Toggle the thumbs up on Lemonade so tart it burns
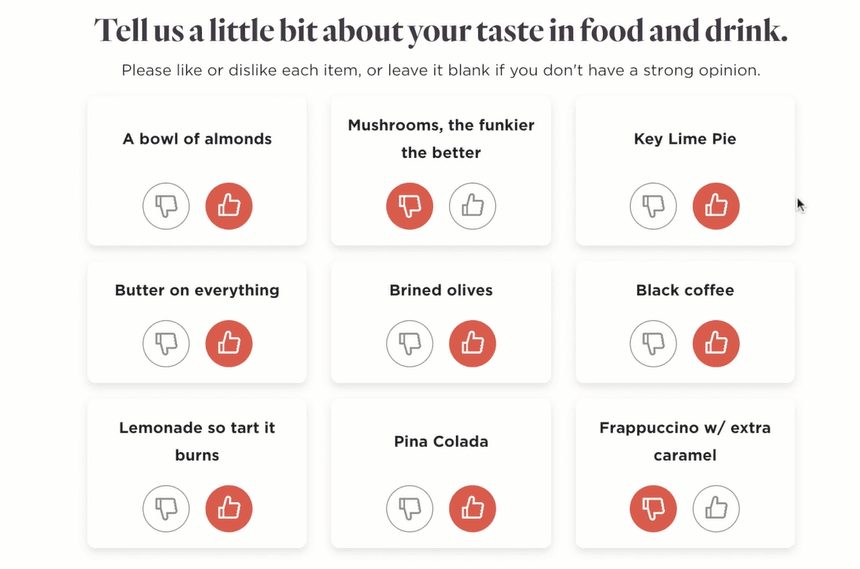Viewport: 860px width, 569px height. (x=229, y=509)
